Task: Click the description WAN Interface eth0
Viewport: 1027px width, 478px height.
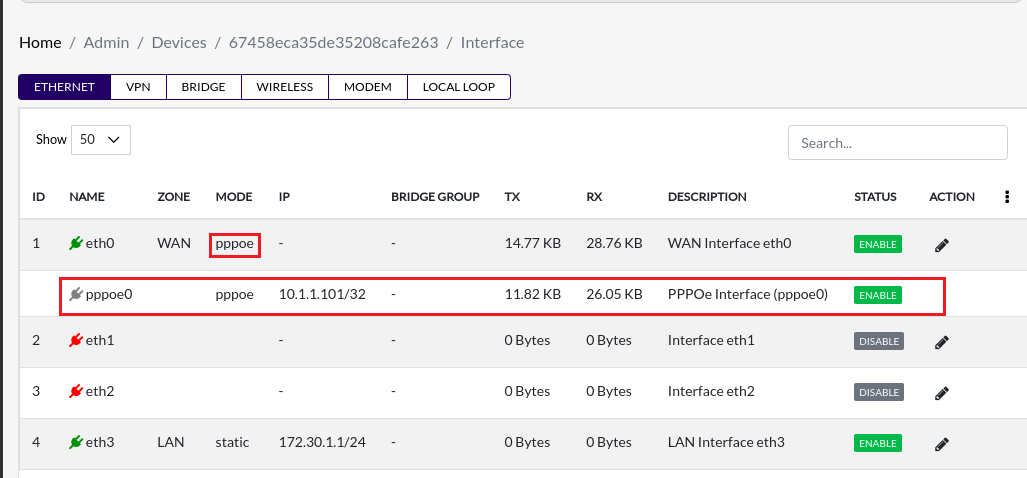Action: (730, 244)
